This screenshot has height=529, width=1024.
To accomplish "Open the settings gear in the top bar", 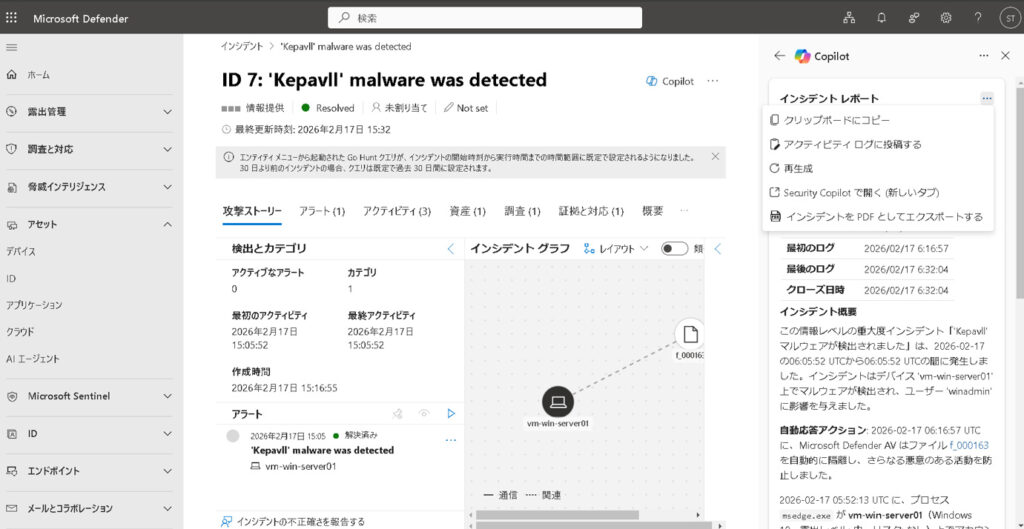I will coord(945,18).
